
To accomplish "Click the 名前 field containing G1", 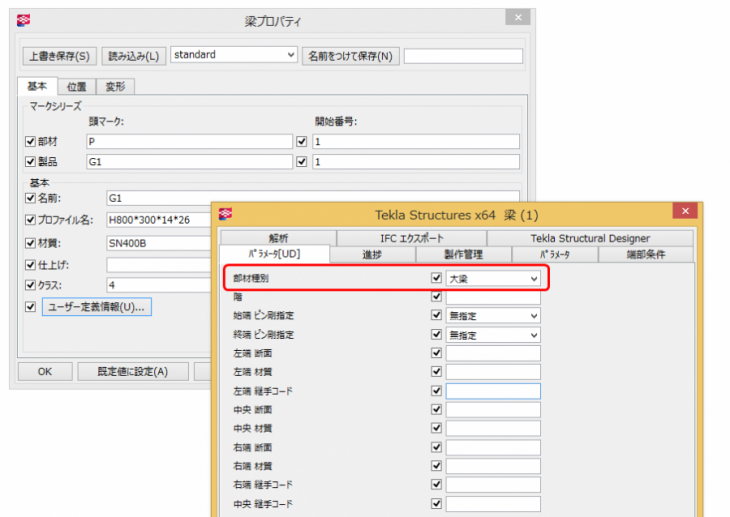I will (x=313, y=197).
